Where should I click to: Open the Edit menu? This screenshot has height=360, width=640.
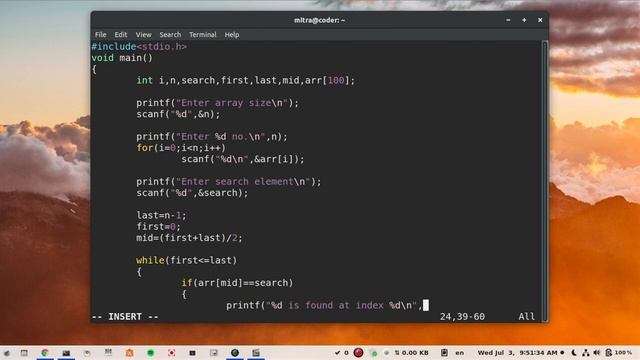(120, 35)
